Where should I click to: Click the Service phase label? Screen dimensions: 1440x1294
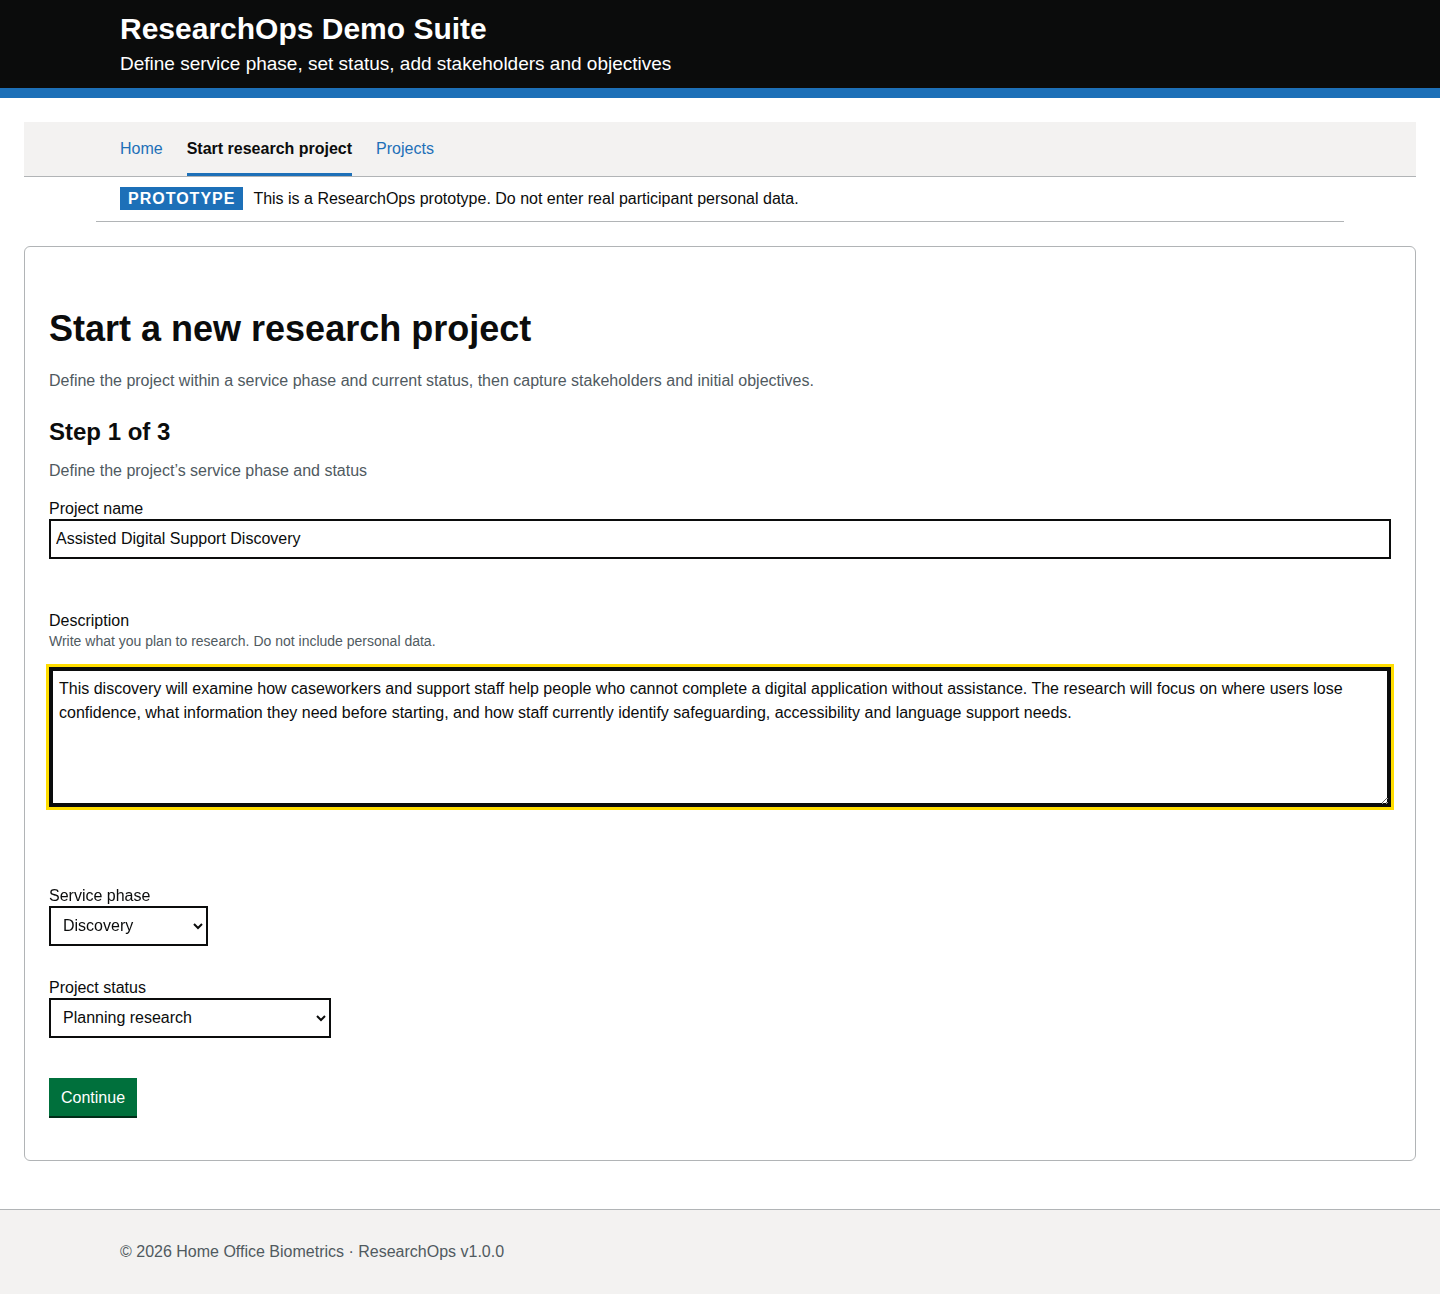pyautogui.click(x=99, y=895)
